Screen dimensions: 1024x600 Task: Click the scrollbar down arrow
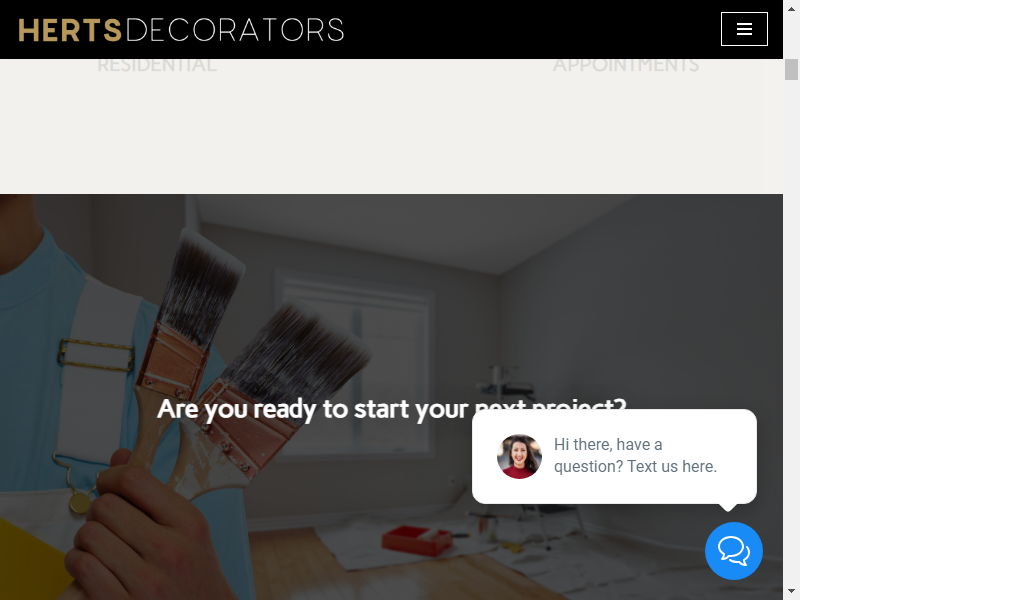pyautogui.click(x=791, y=591)
